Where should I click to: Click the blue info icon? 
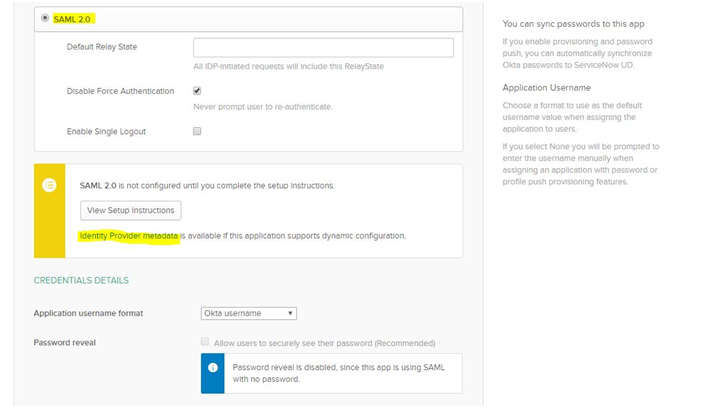[x=213, y=367]
